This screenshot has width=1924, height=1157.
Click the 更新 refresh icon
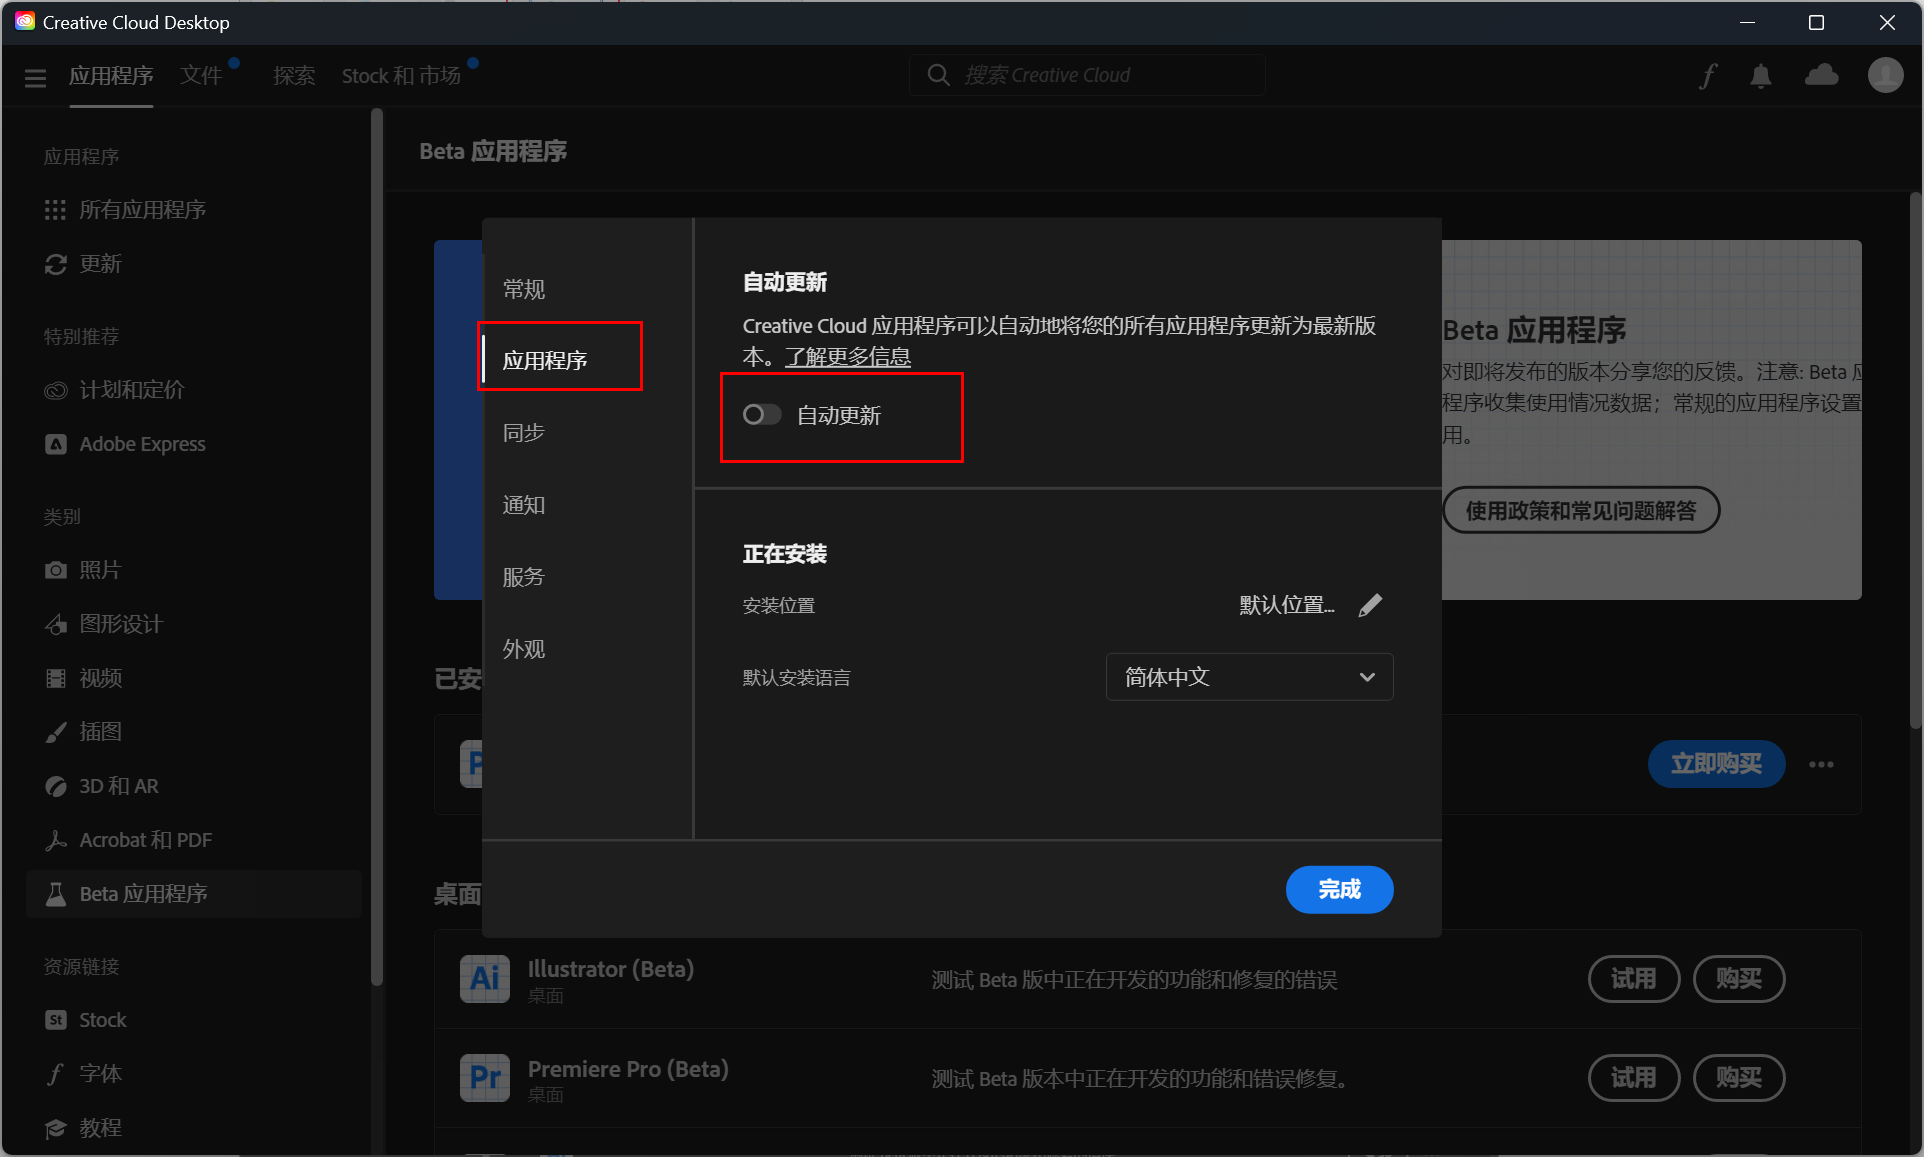click(56, 264)
